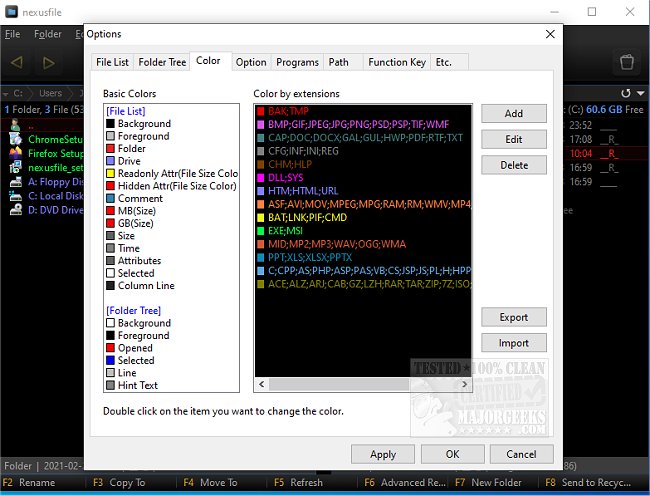This screenshot has height=496, width=650.
Task: Click the Edit button
Action: tap(514, 139)
